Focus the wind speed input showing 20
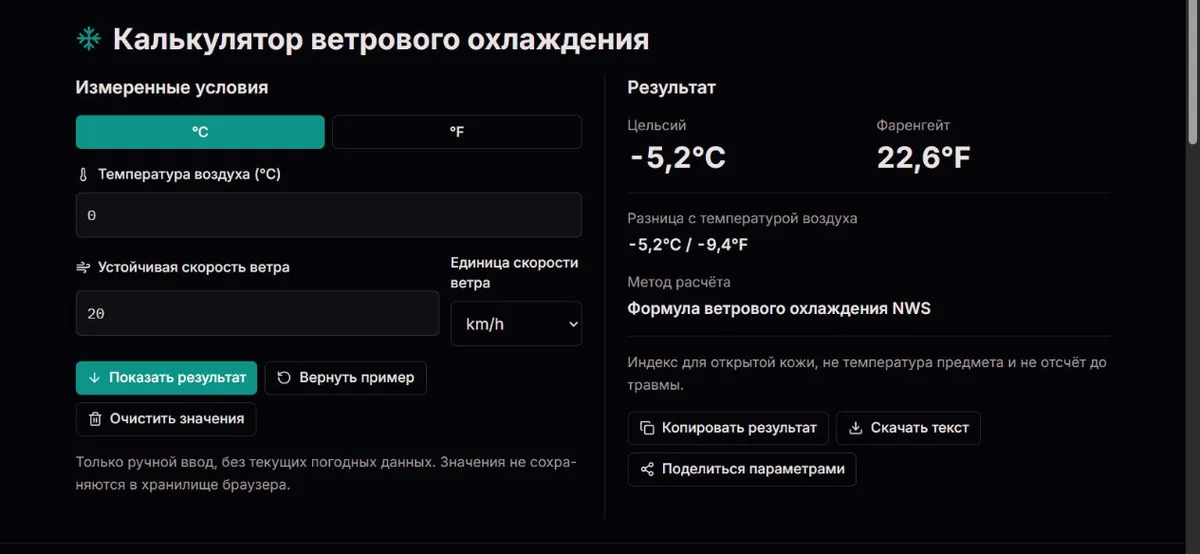The image size is (1200, 554). click(257, 313)
